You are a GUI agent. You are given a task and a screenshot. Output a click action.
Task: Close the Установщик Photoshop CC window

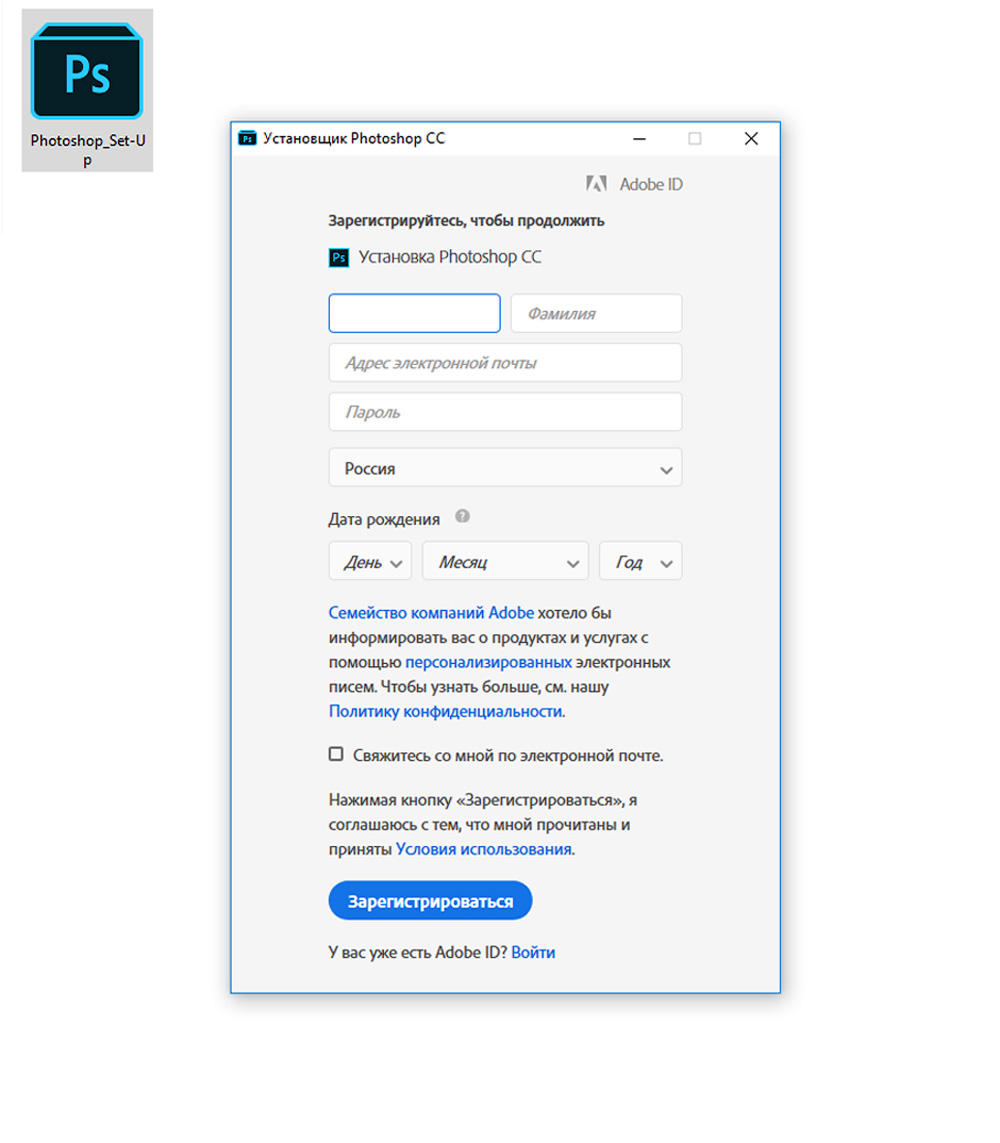click(x=751, y=139)
